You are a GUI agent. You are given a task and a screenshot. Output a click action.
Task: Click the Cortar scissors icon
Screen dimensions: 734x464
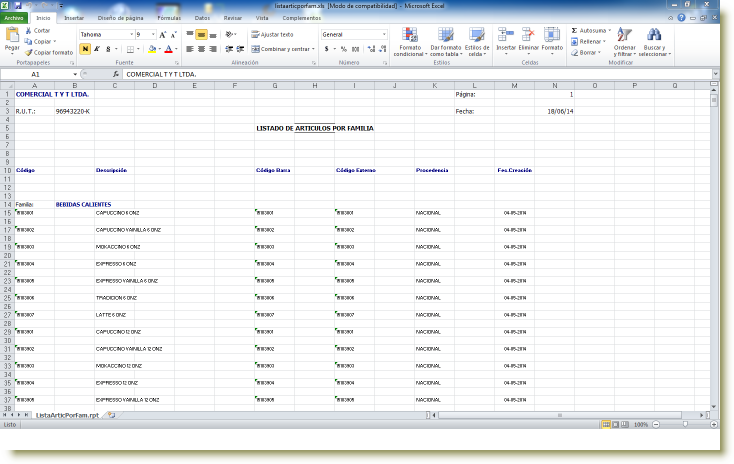click(28, 30)
